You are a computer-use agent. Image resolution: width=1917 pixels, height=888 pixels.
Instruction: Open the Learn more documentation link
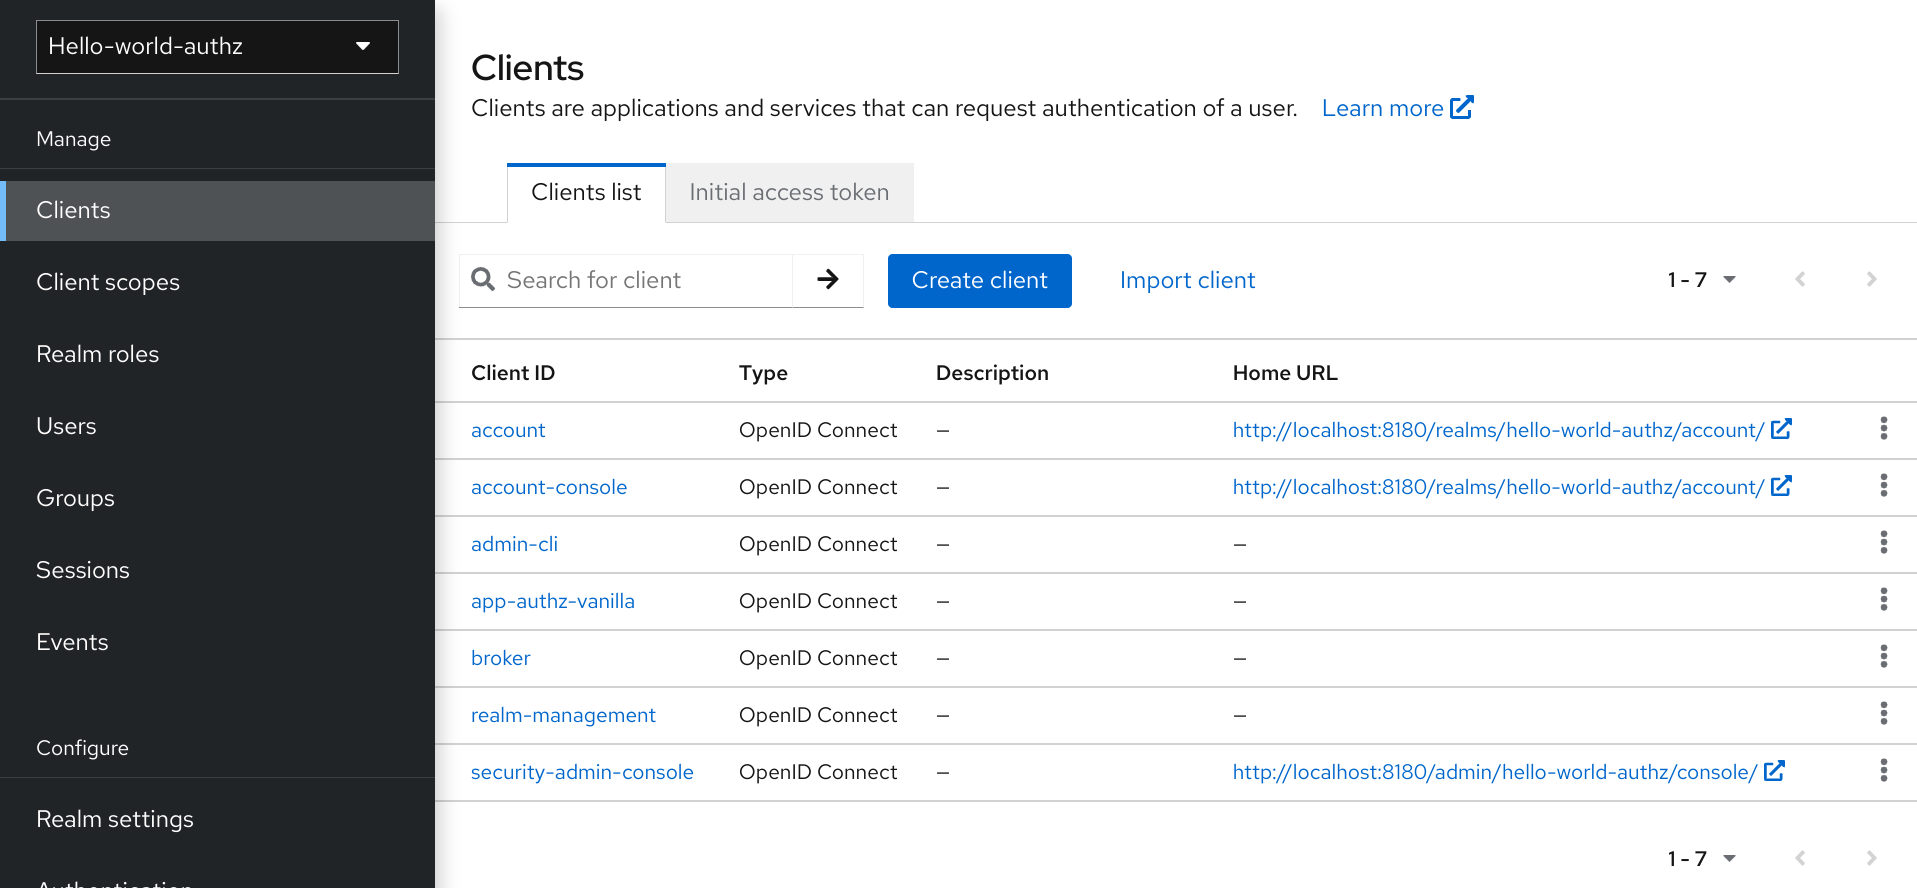pos(1396,108)
